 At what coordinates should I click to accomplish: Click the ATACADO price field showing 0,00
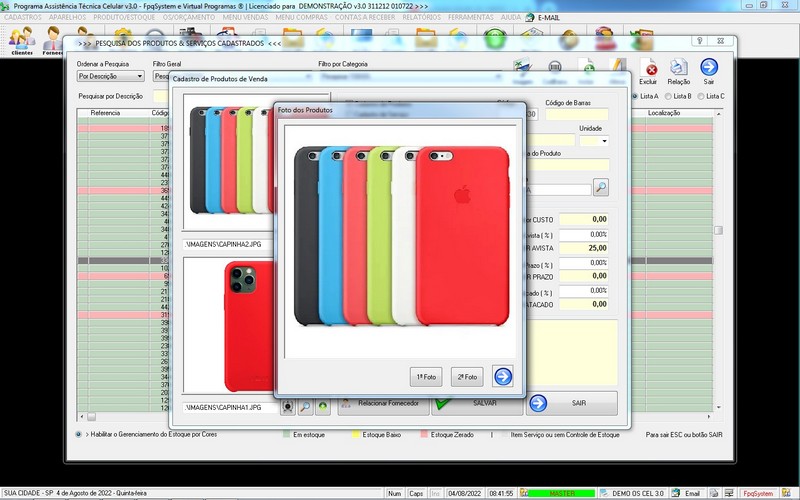point(584,304)
